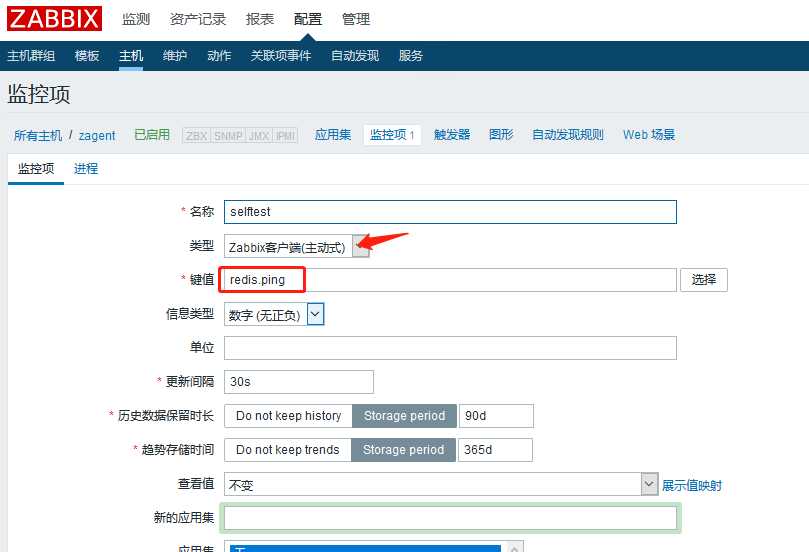
Task: Open the 监测 top menu
Action: point(136,20)
